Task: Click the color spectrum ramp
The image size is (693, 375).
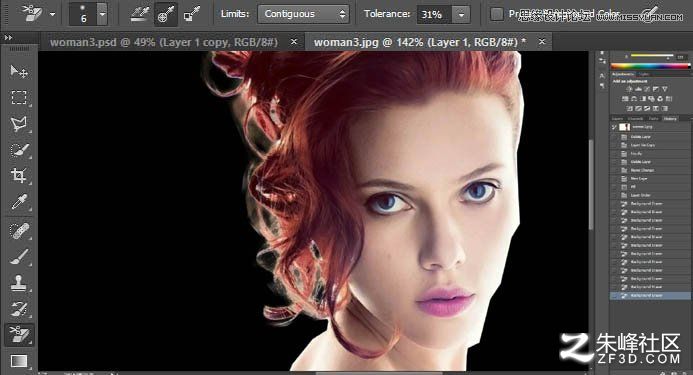Action: (x=650, y=66)
